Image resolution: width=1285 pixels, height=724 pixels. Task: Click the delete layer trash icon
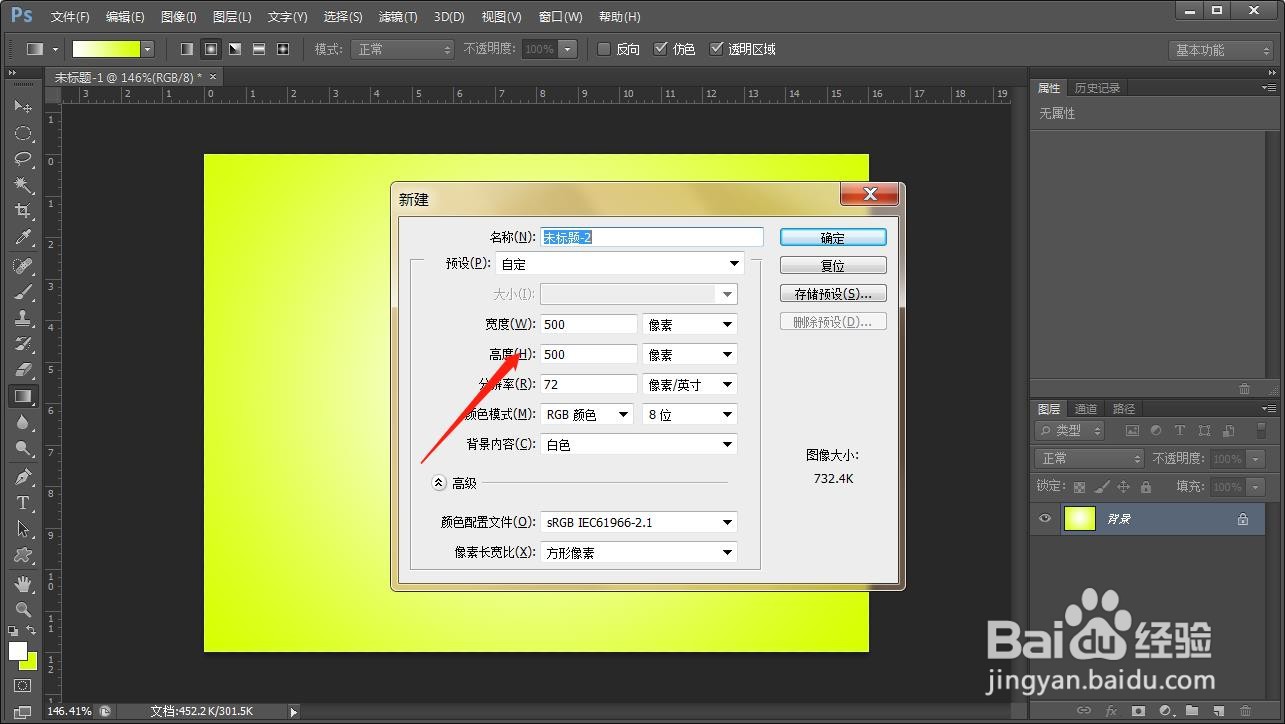pyautogui.click(x=1245, y=711)
